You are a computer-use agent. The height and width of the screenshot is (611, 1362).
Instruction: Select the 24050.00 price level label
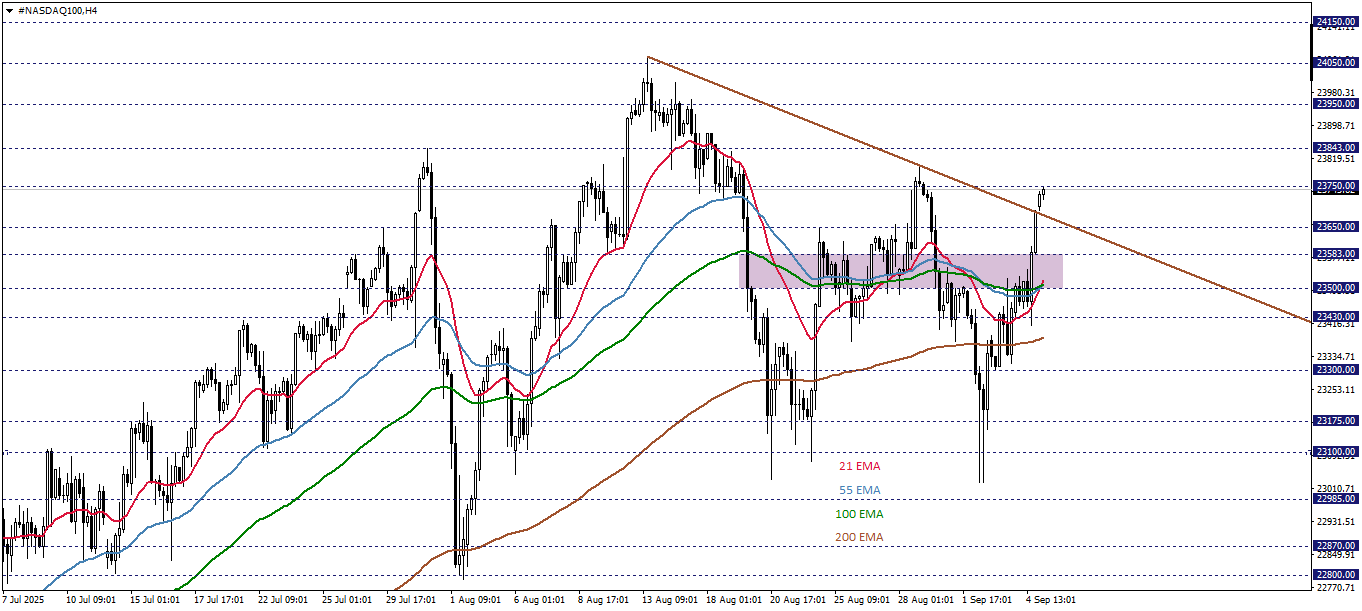(1336, 62)
